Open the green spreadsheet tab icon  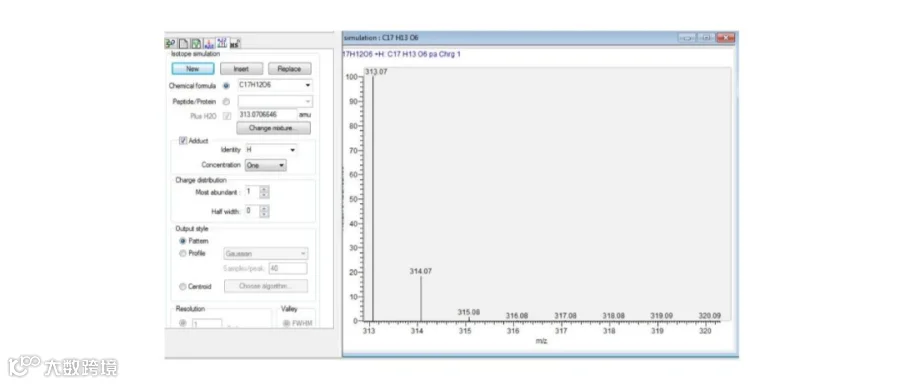(x=196, y=44)
